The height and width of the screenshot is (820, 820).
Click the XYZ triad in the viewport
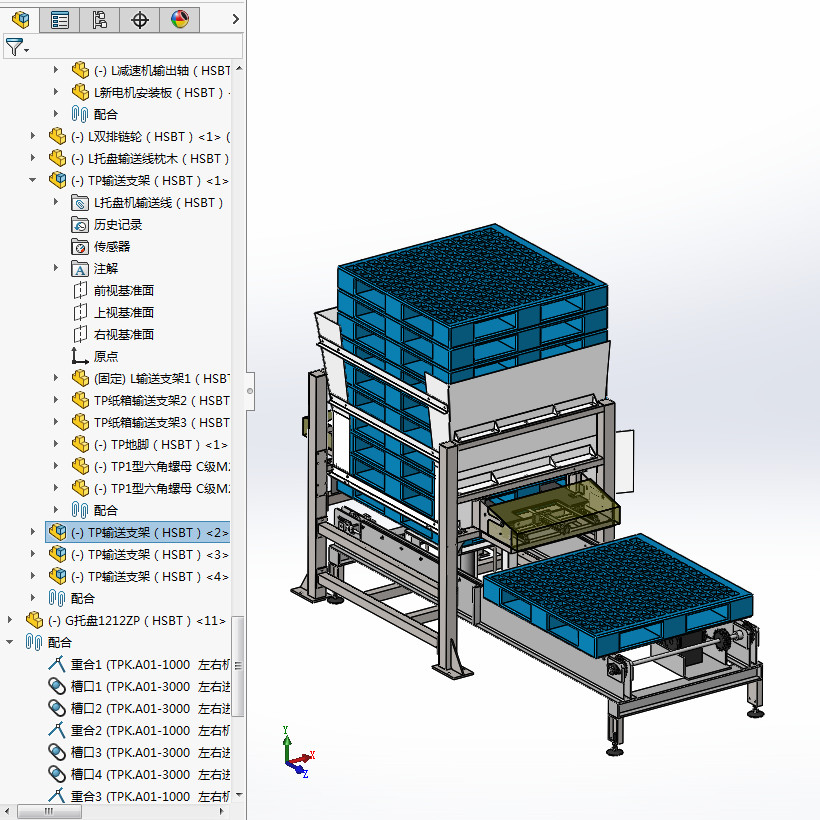point(298,753)
